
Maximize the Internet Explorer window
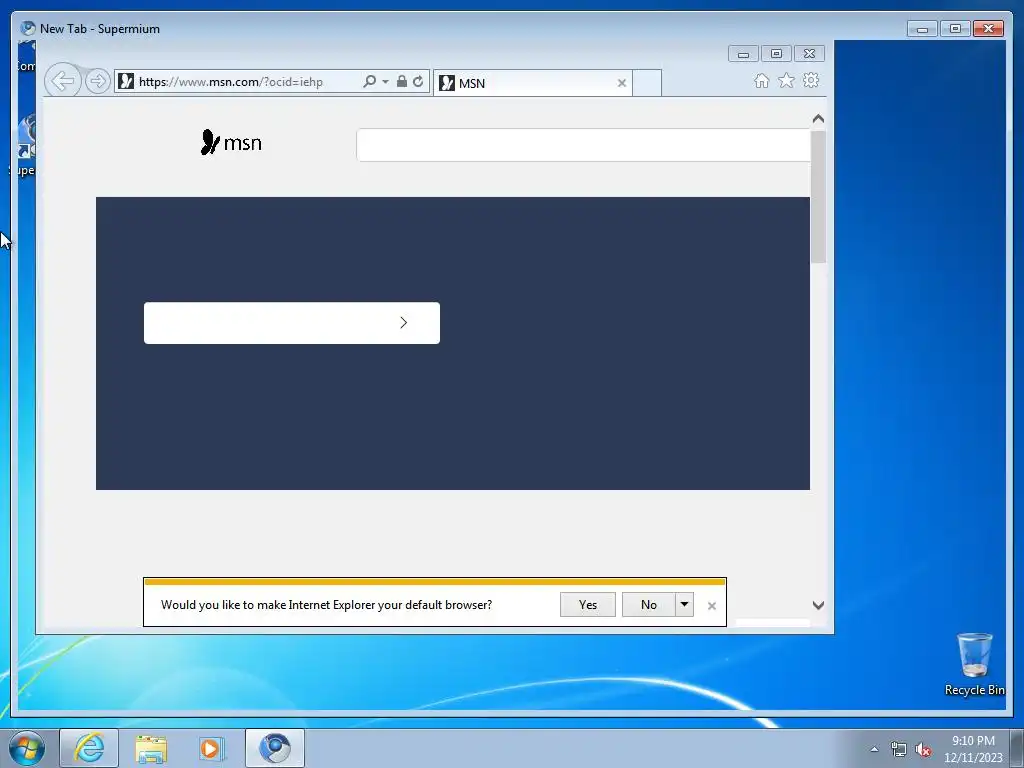coord(776,54)
